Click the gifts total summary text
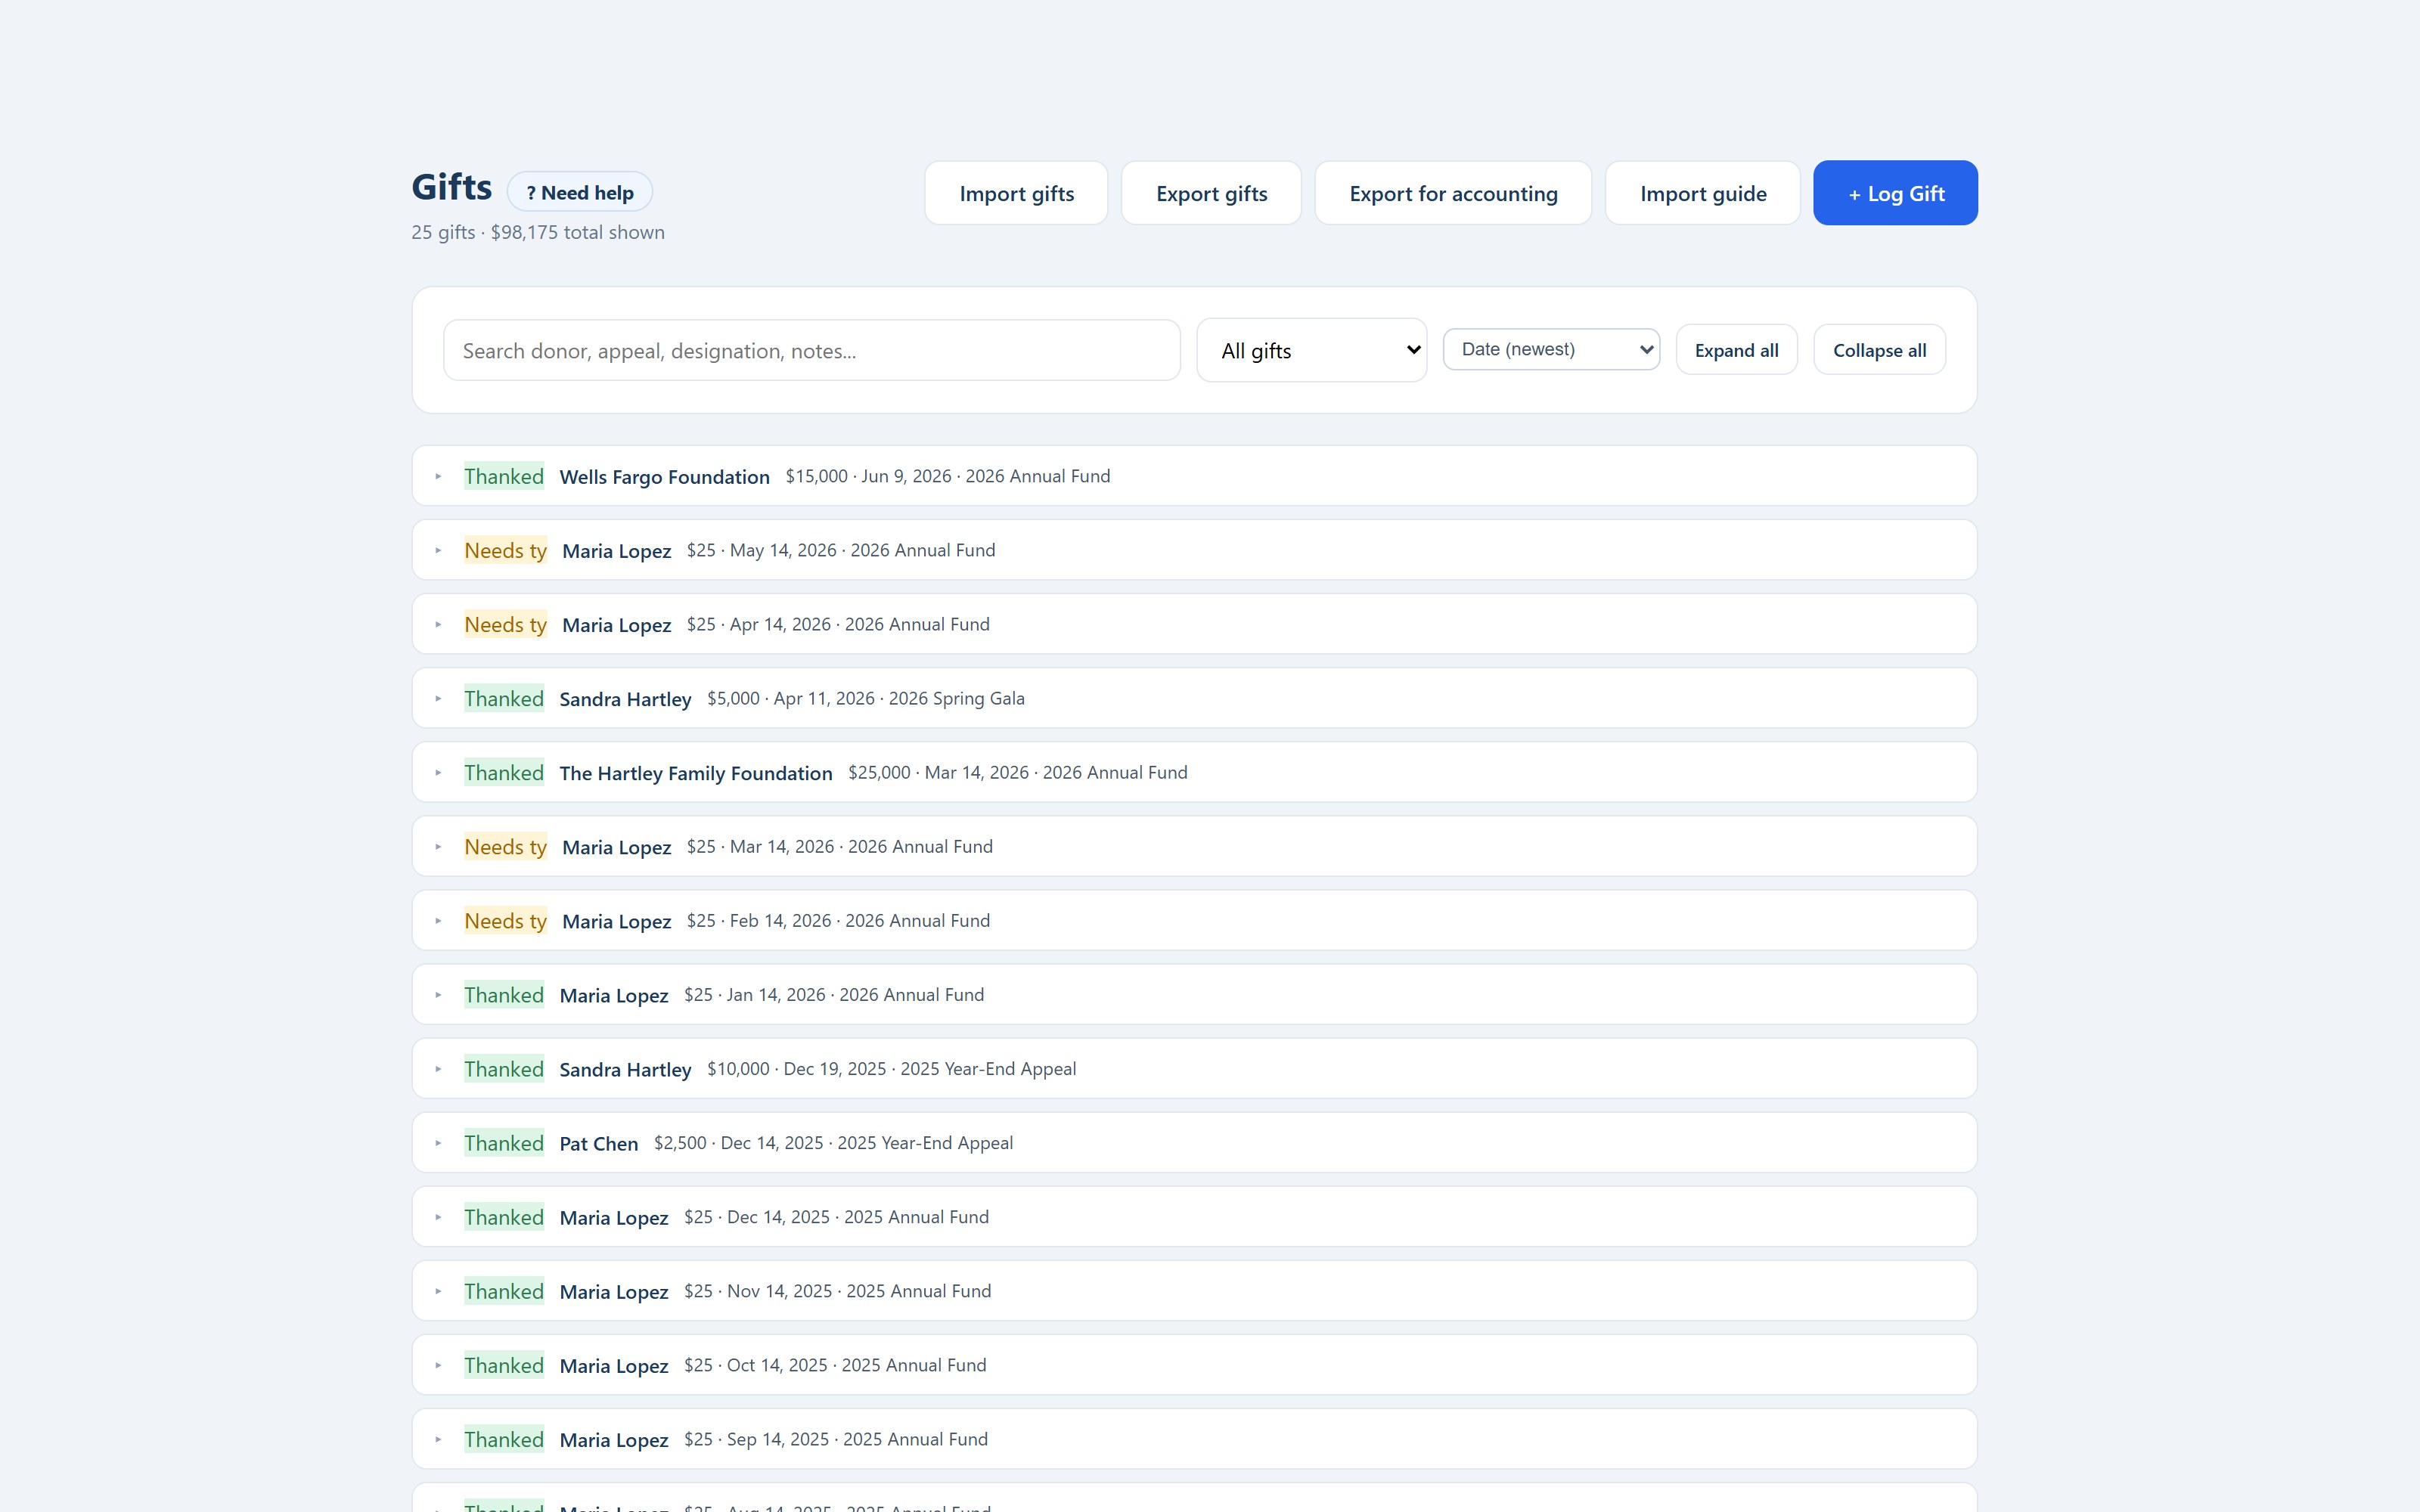 538,232
